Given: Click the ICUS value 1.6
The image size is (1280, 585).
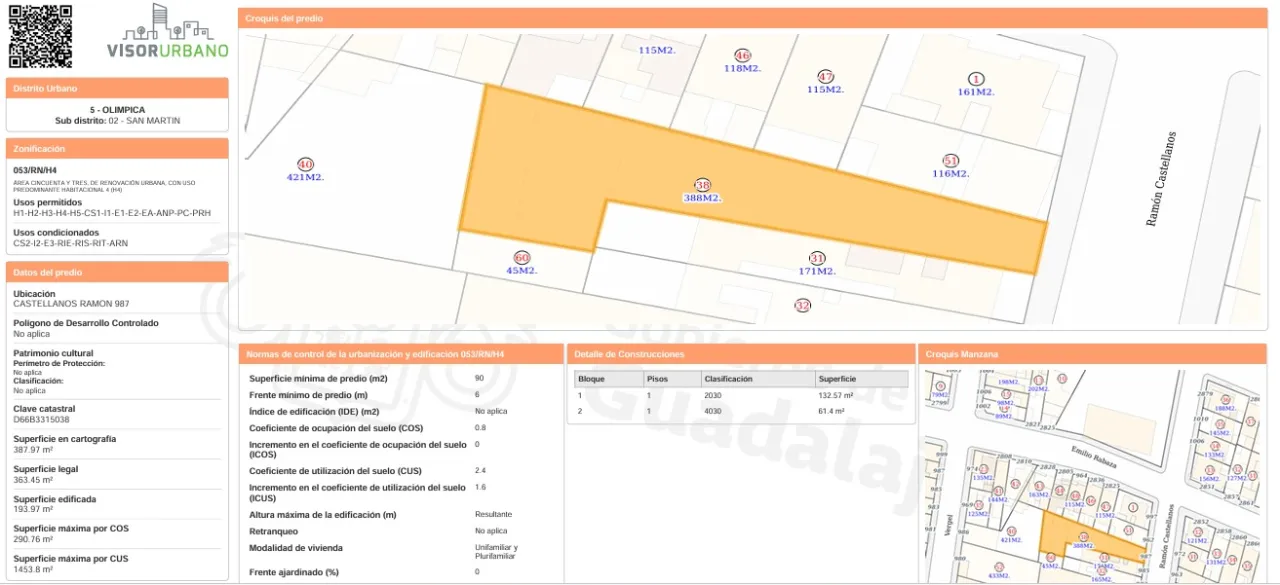Looking at the screenshot, I should click(480, 487).
